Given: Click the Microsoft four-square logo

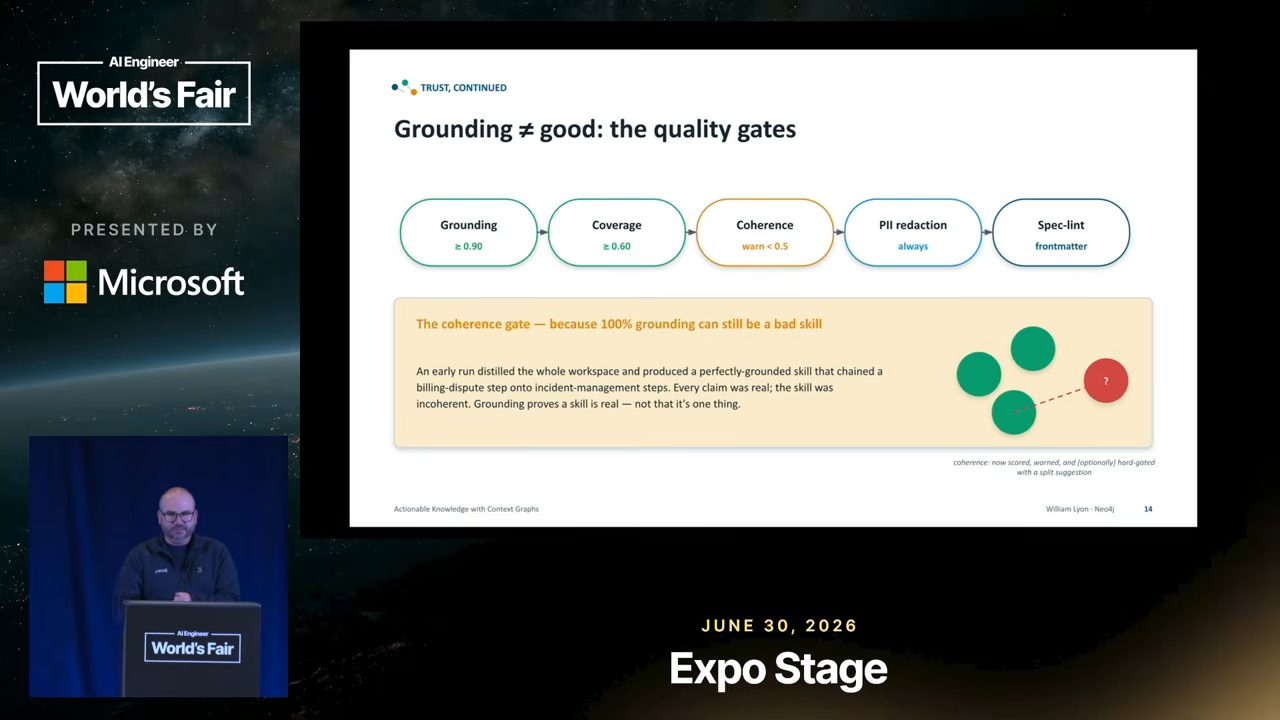Looking at the screenshot, I should tap(65, 282).
